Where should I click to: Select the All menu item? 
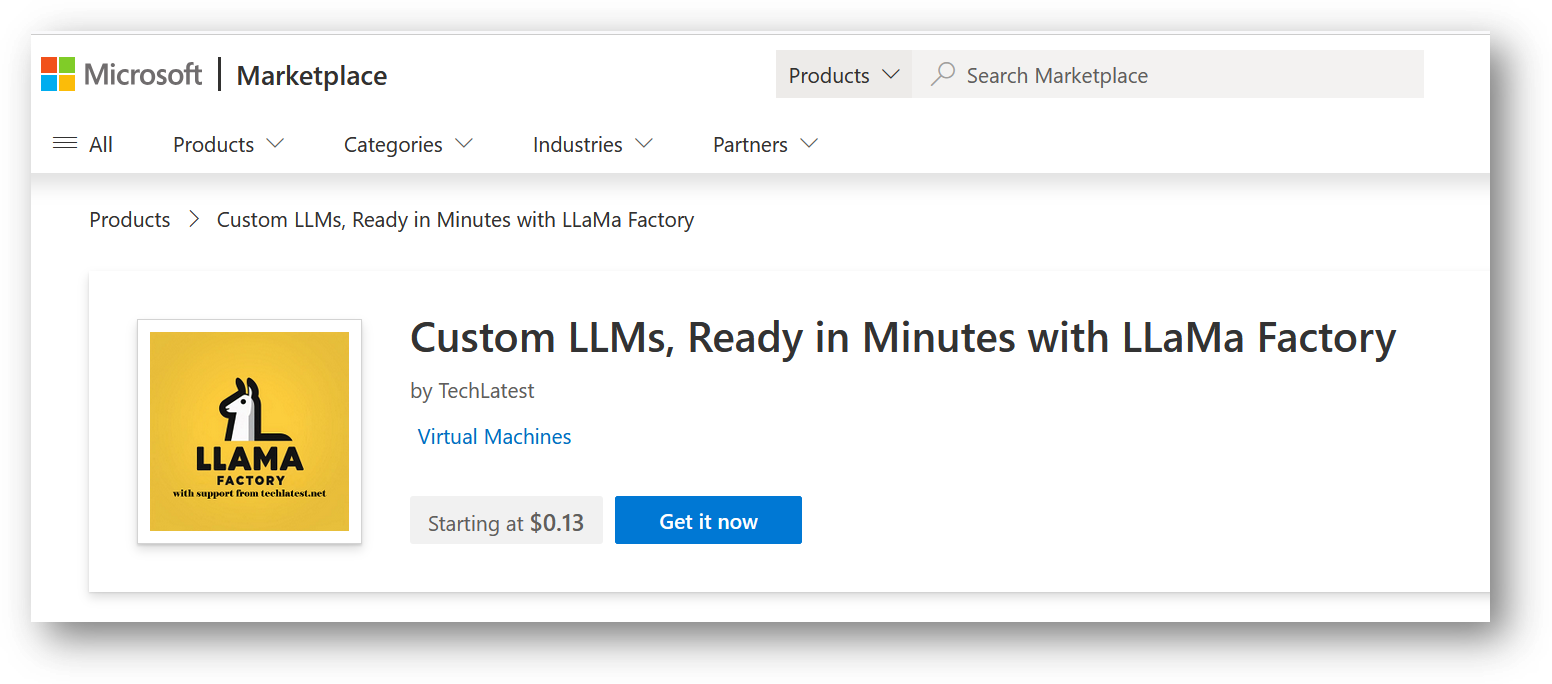(x=98, y=143)
